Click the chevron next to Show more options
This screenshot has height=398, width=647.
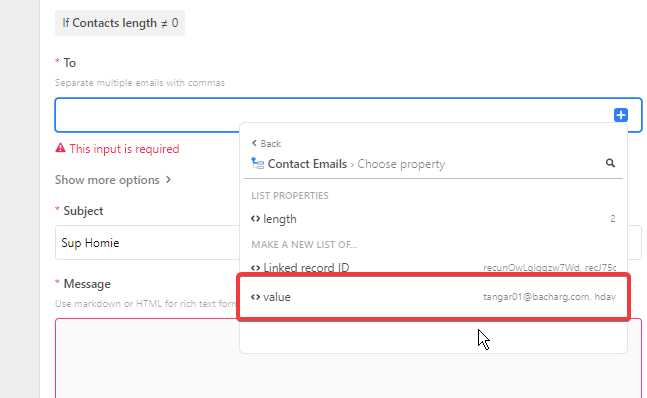point(168,179)
